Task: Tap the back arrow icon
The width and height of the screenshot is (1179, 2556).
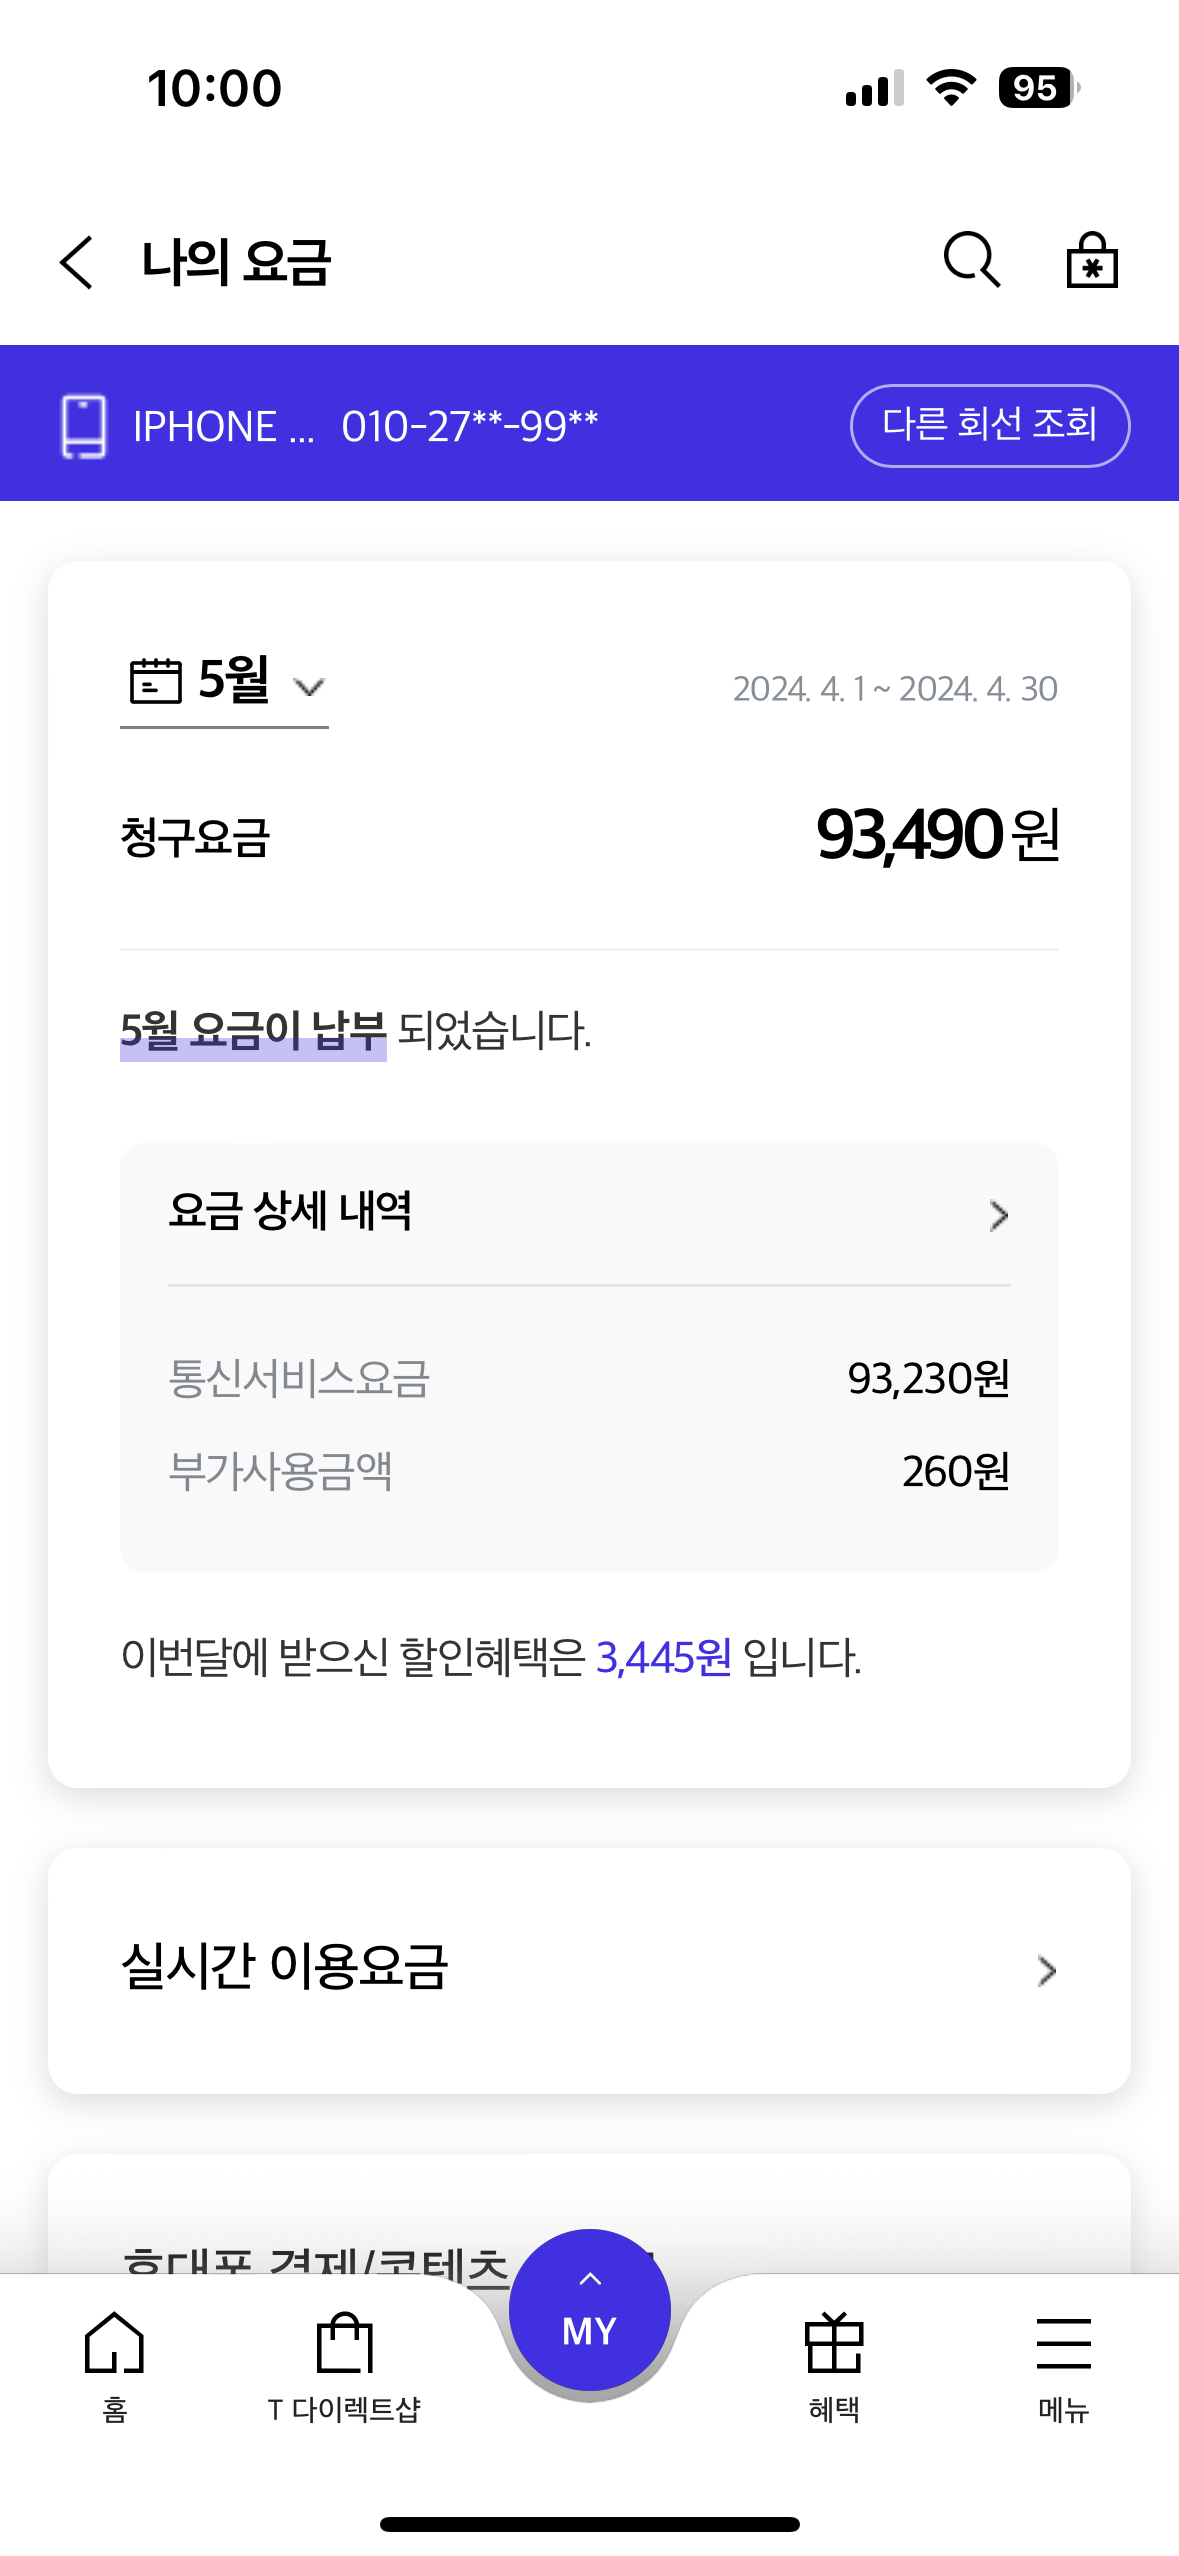Action: 77,263
